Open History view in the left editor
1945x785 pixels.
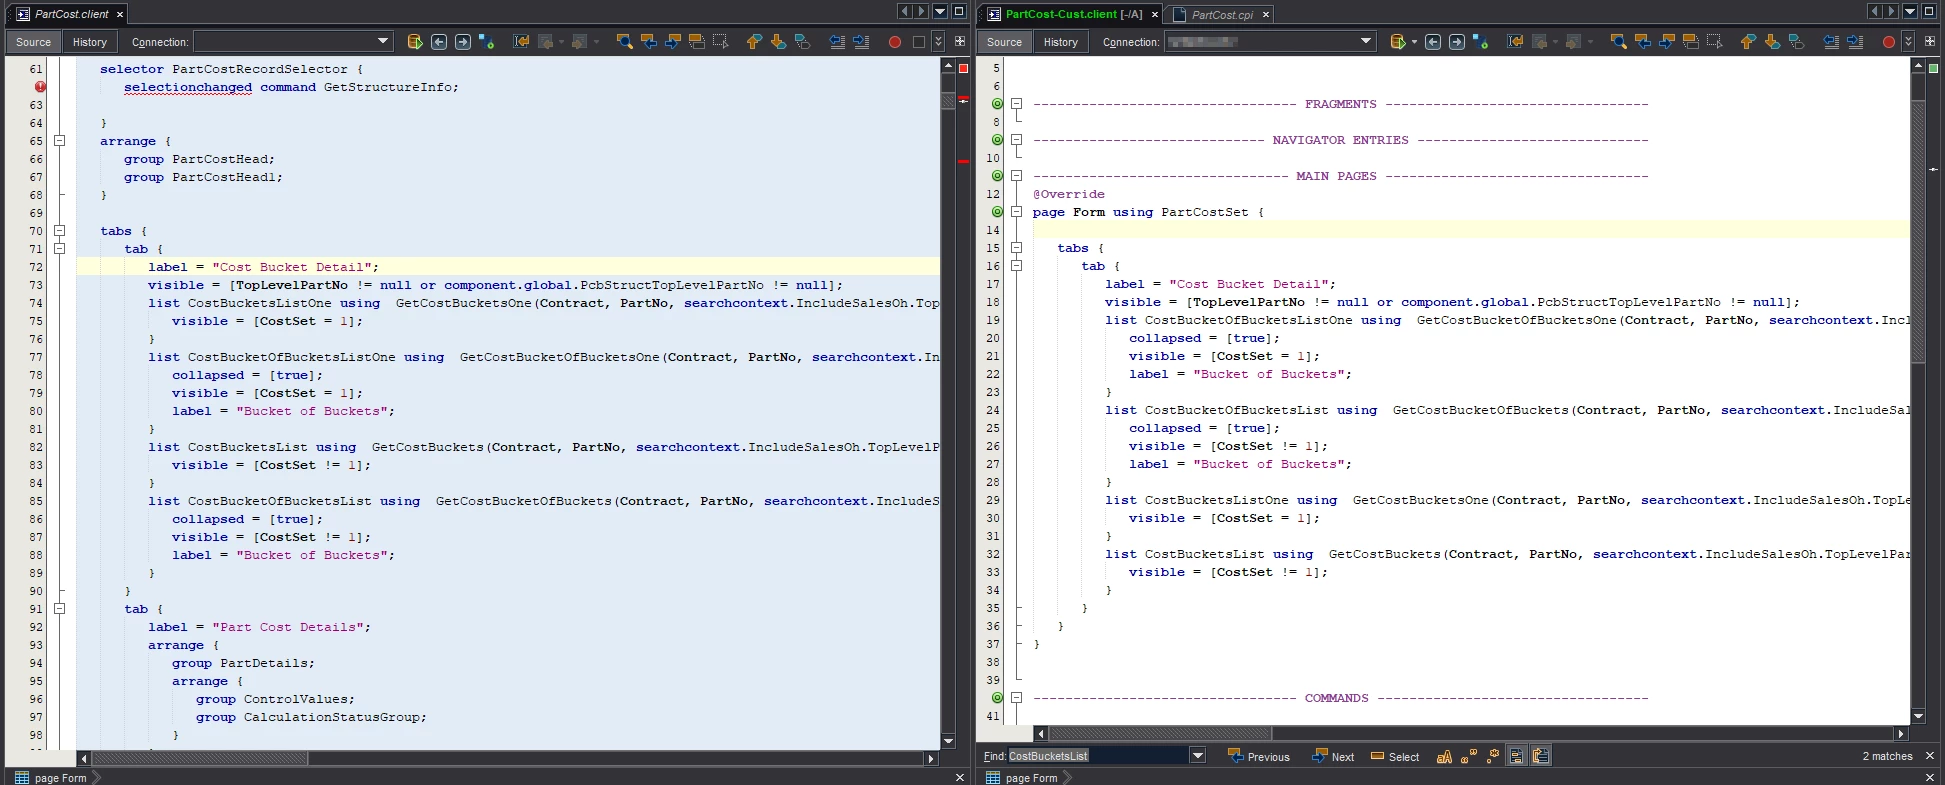[89, 42]
